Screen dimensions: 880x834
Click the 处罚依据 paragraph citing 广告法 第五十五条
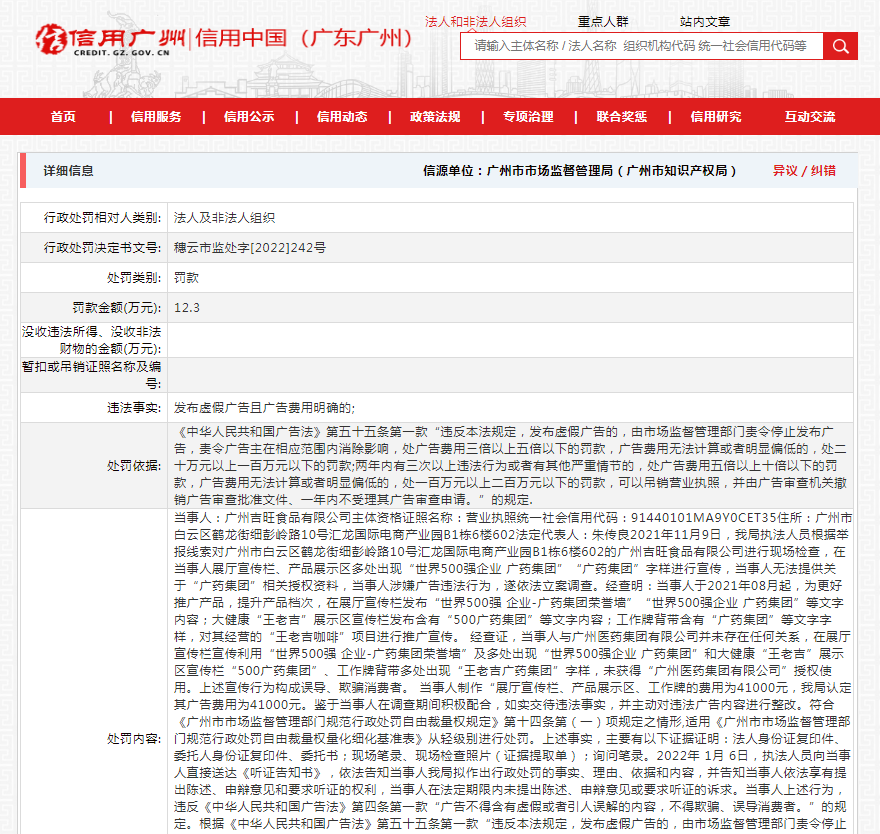point(510,466)
